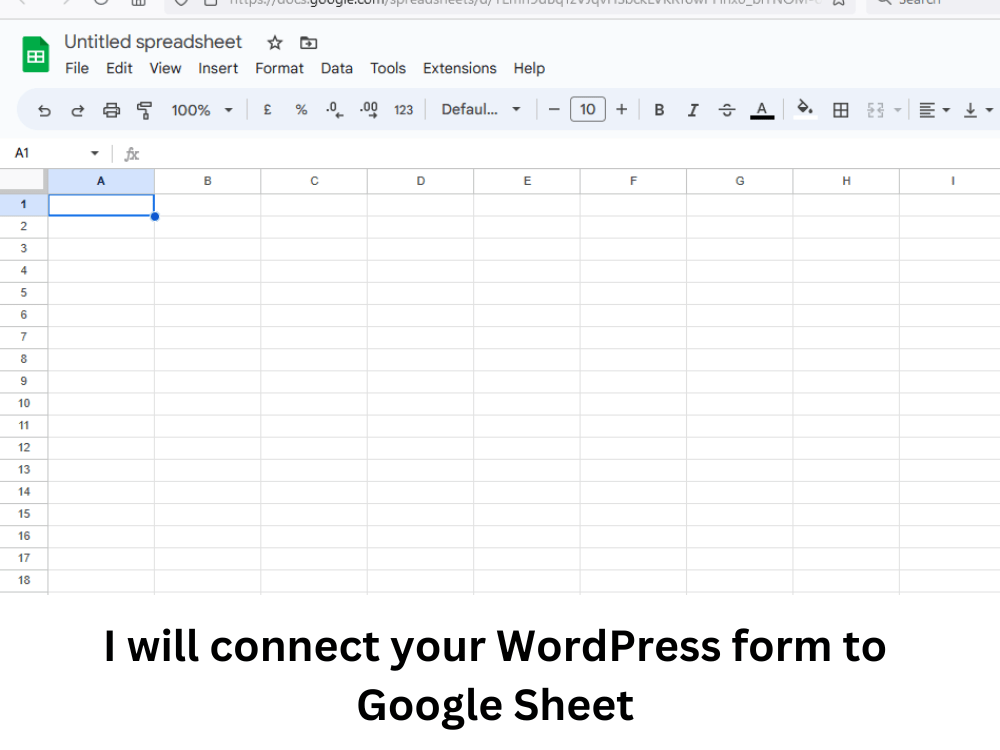Select row 18 header
Viewport: 1000px width, 750px height.
24,580
